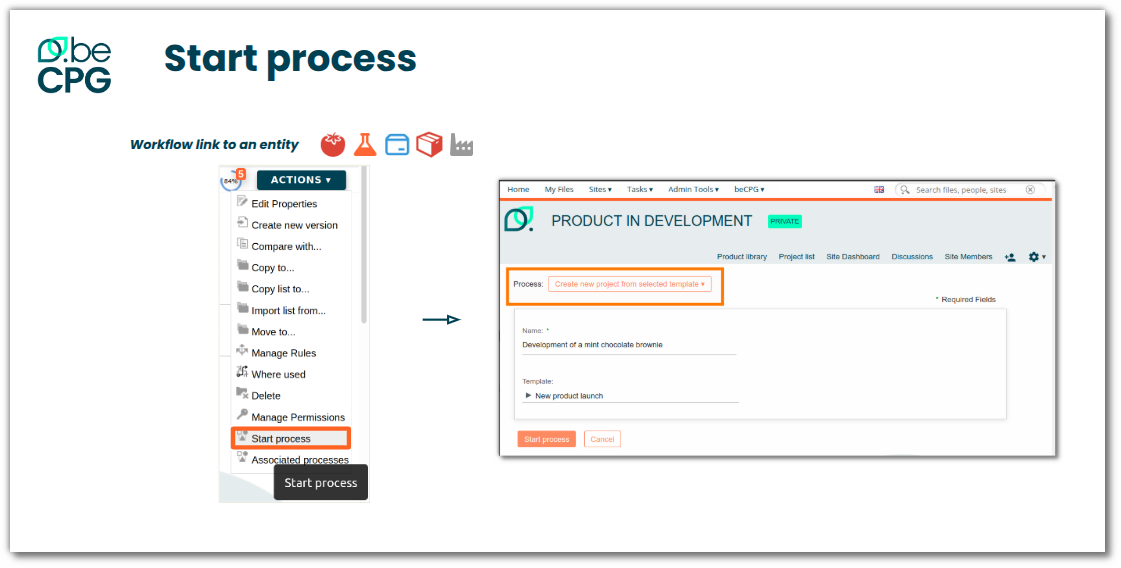The width and height of the screenshot is (1121, 568).
Task: Select Create new version action
Action: [295, 225]
